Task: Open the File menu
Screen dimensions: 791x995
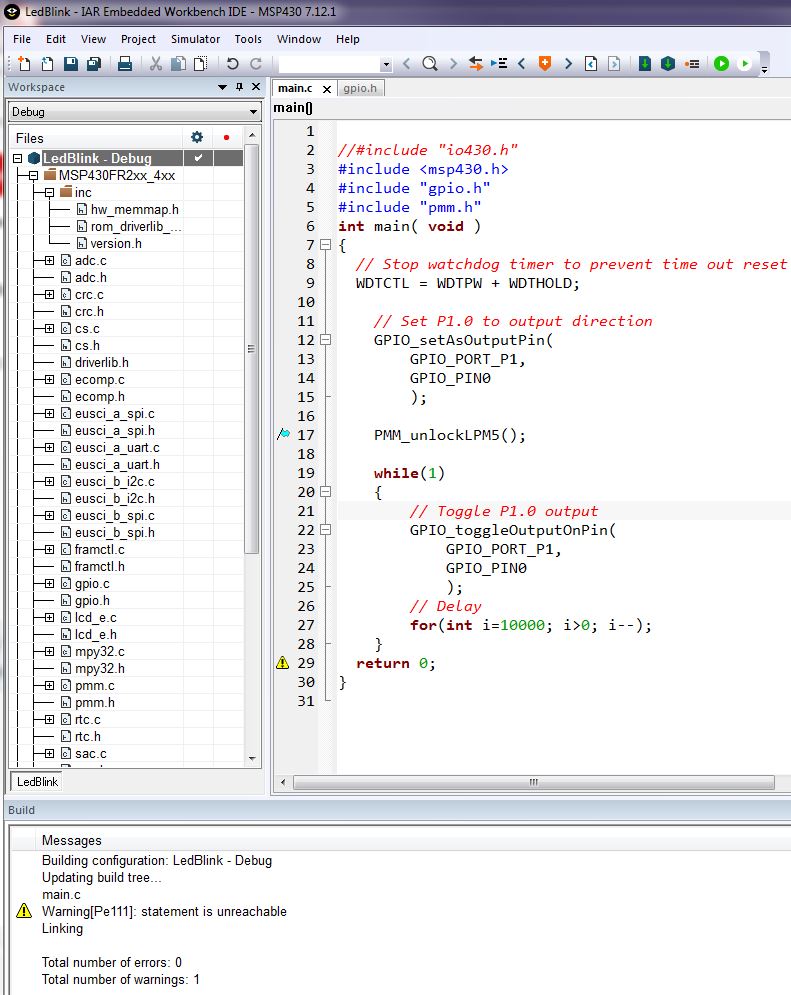Action: click(x=22, y=39)
